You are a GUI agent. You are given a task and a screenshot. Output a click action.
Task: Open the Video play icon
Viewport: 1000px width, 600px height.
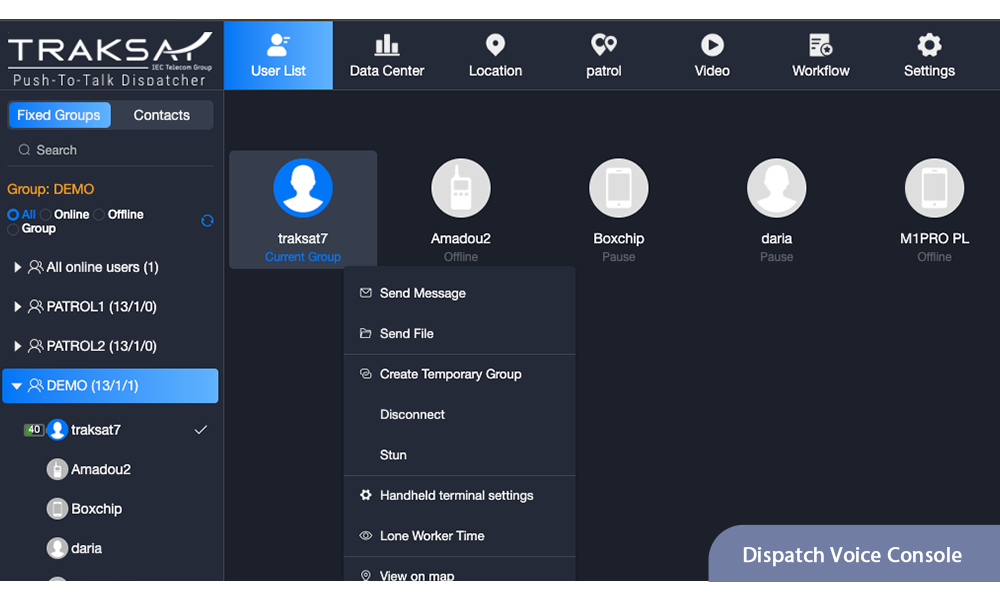tap(712, 46)
